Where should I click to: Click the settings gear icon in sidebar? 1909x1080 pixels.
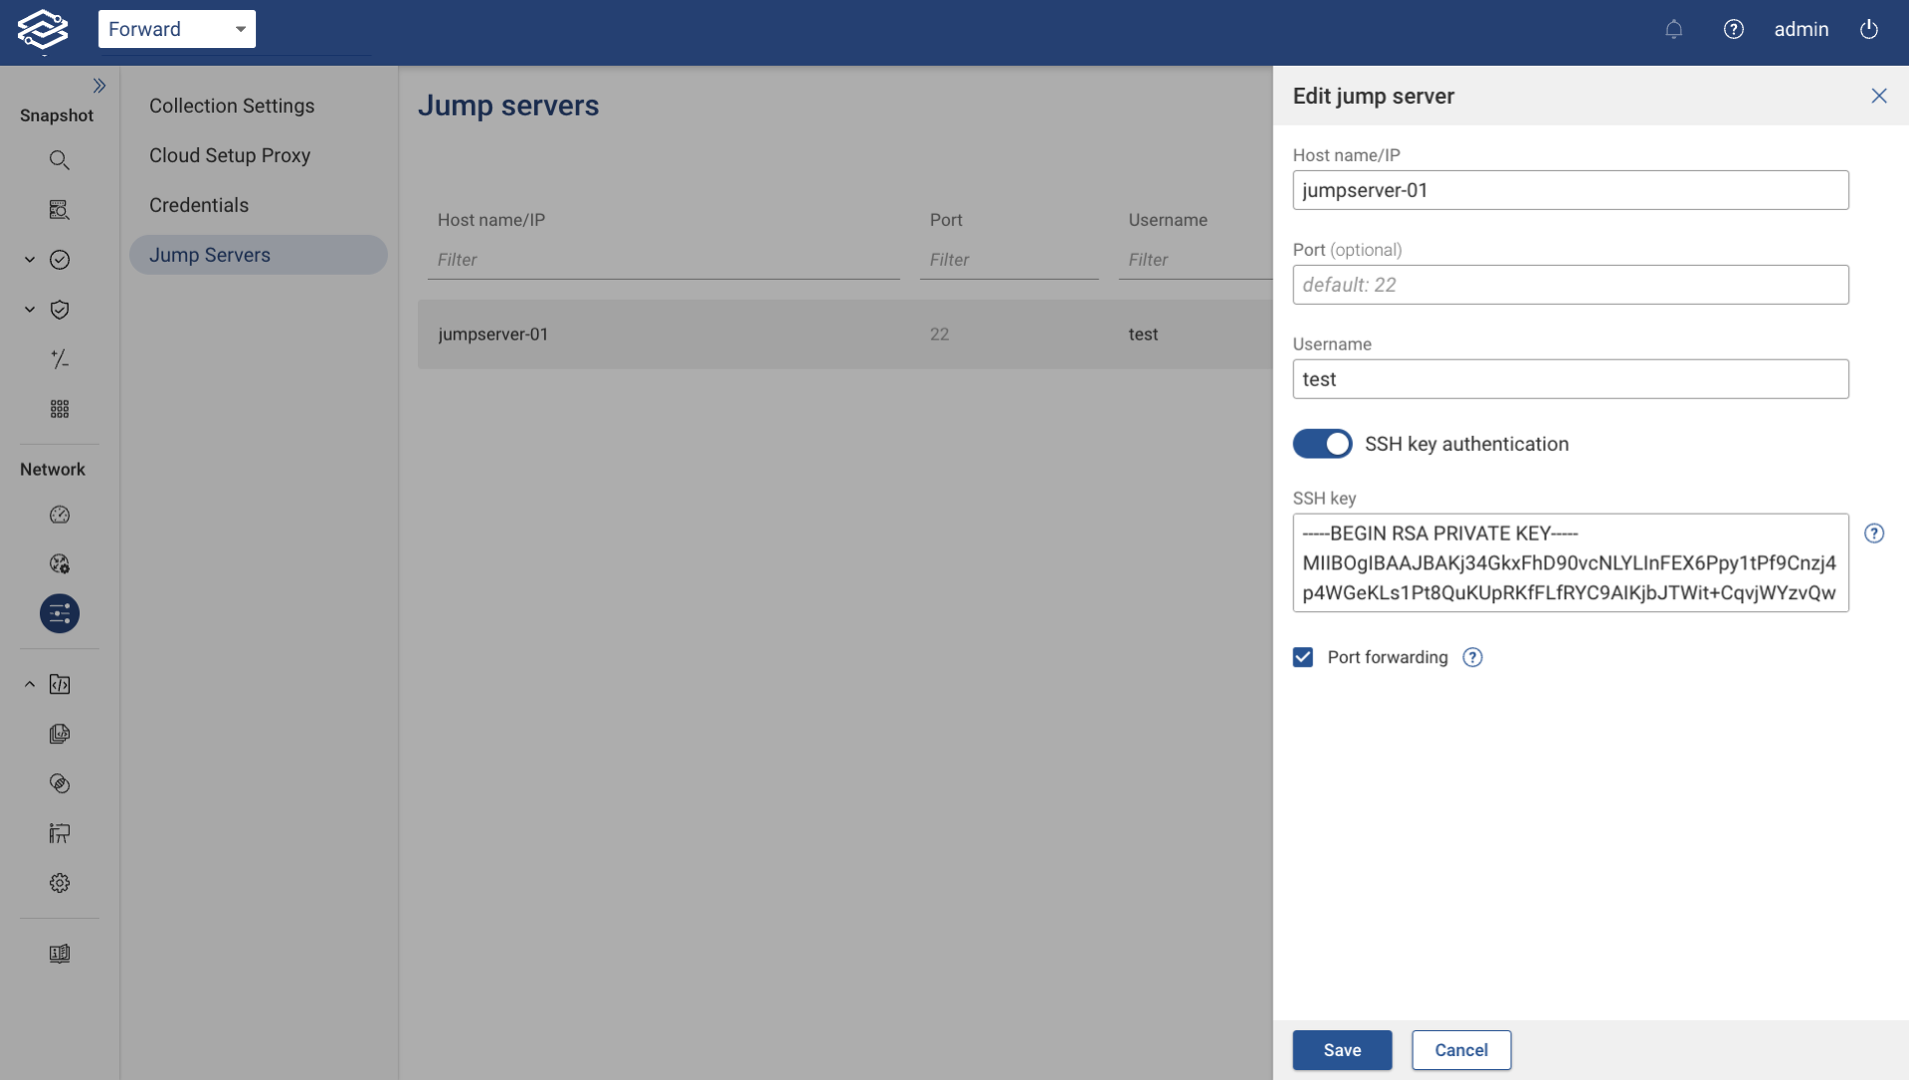click(x=59, y=882)
